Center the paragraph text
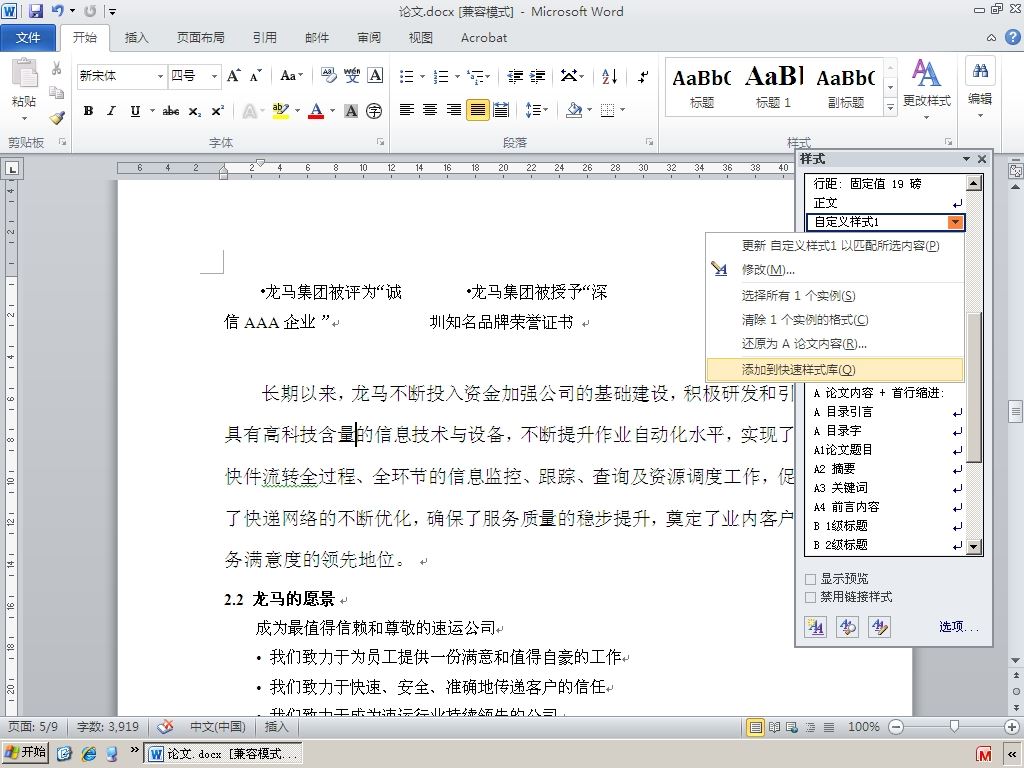Screen dimensions: 1024x768 coord(430,110)
